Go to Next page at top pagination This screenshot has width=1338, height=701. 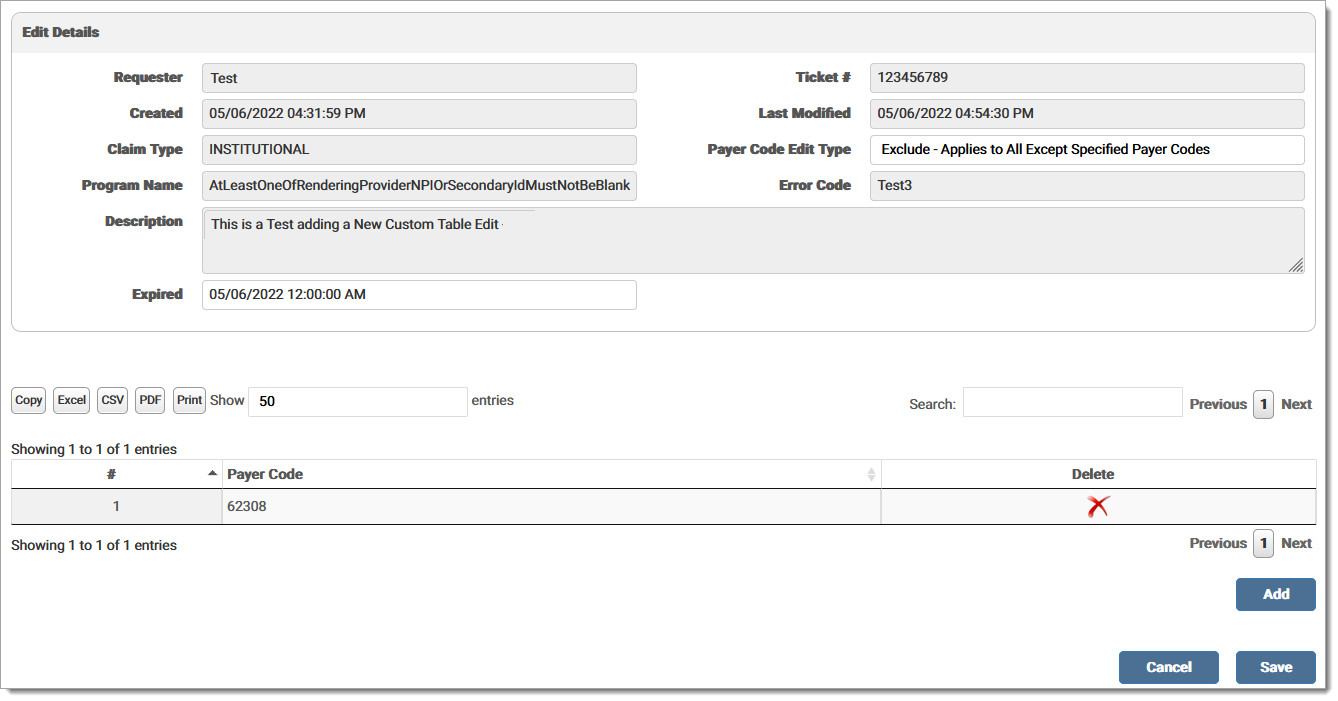[1296, 404]
